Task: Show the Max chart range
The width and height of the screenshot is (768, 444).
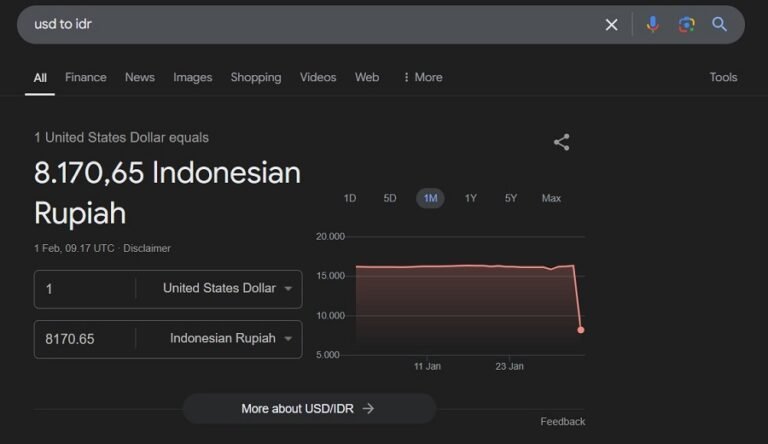Action: 551,198
